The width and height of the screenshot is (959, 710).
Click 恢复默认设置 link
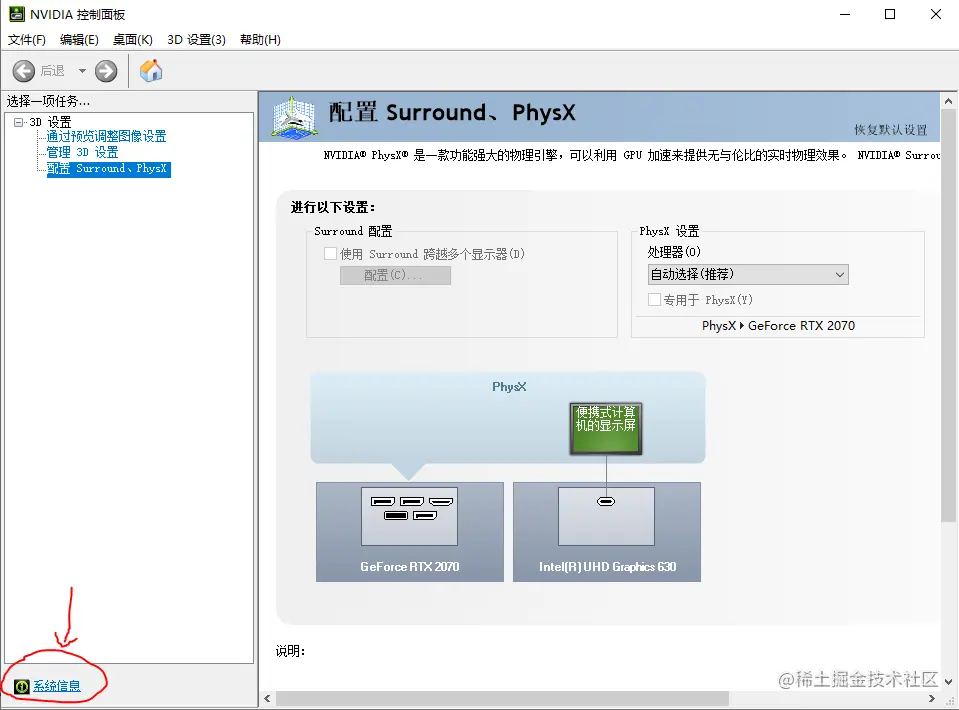click(x=890, y=130)
